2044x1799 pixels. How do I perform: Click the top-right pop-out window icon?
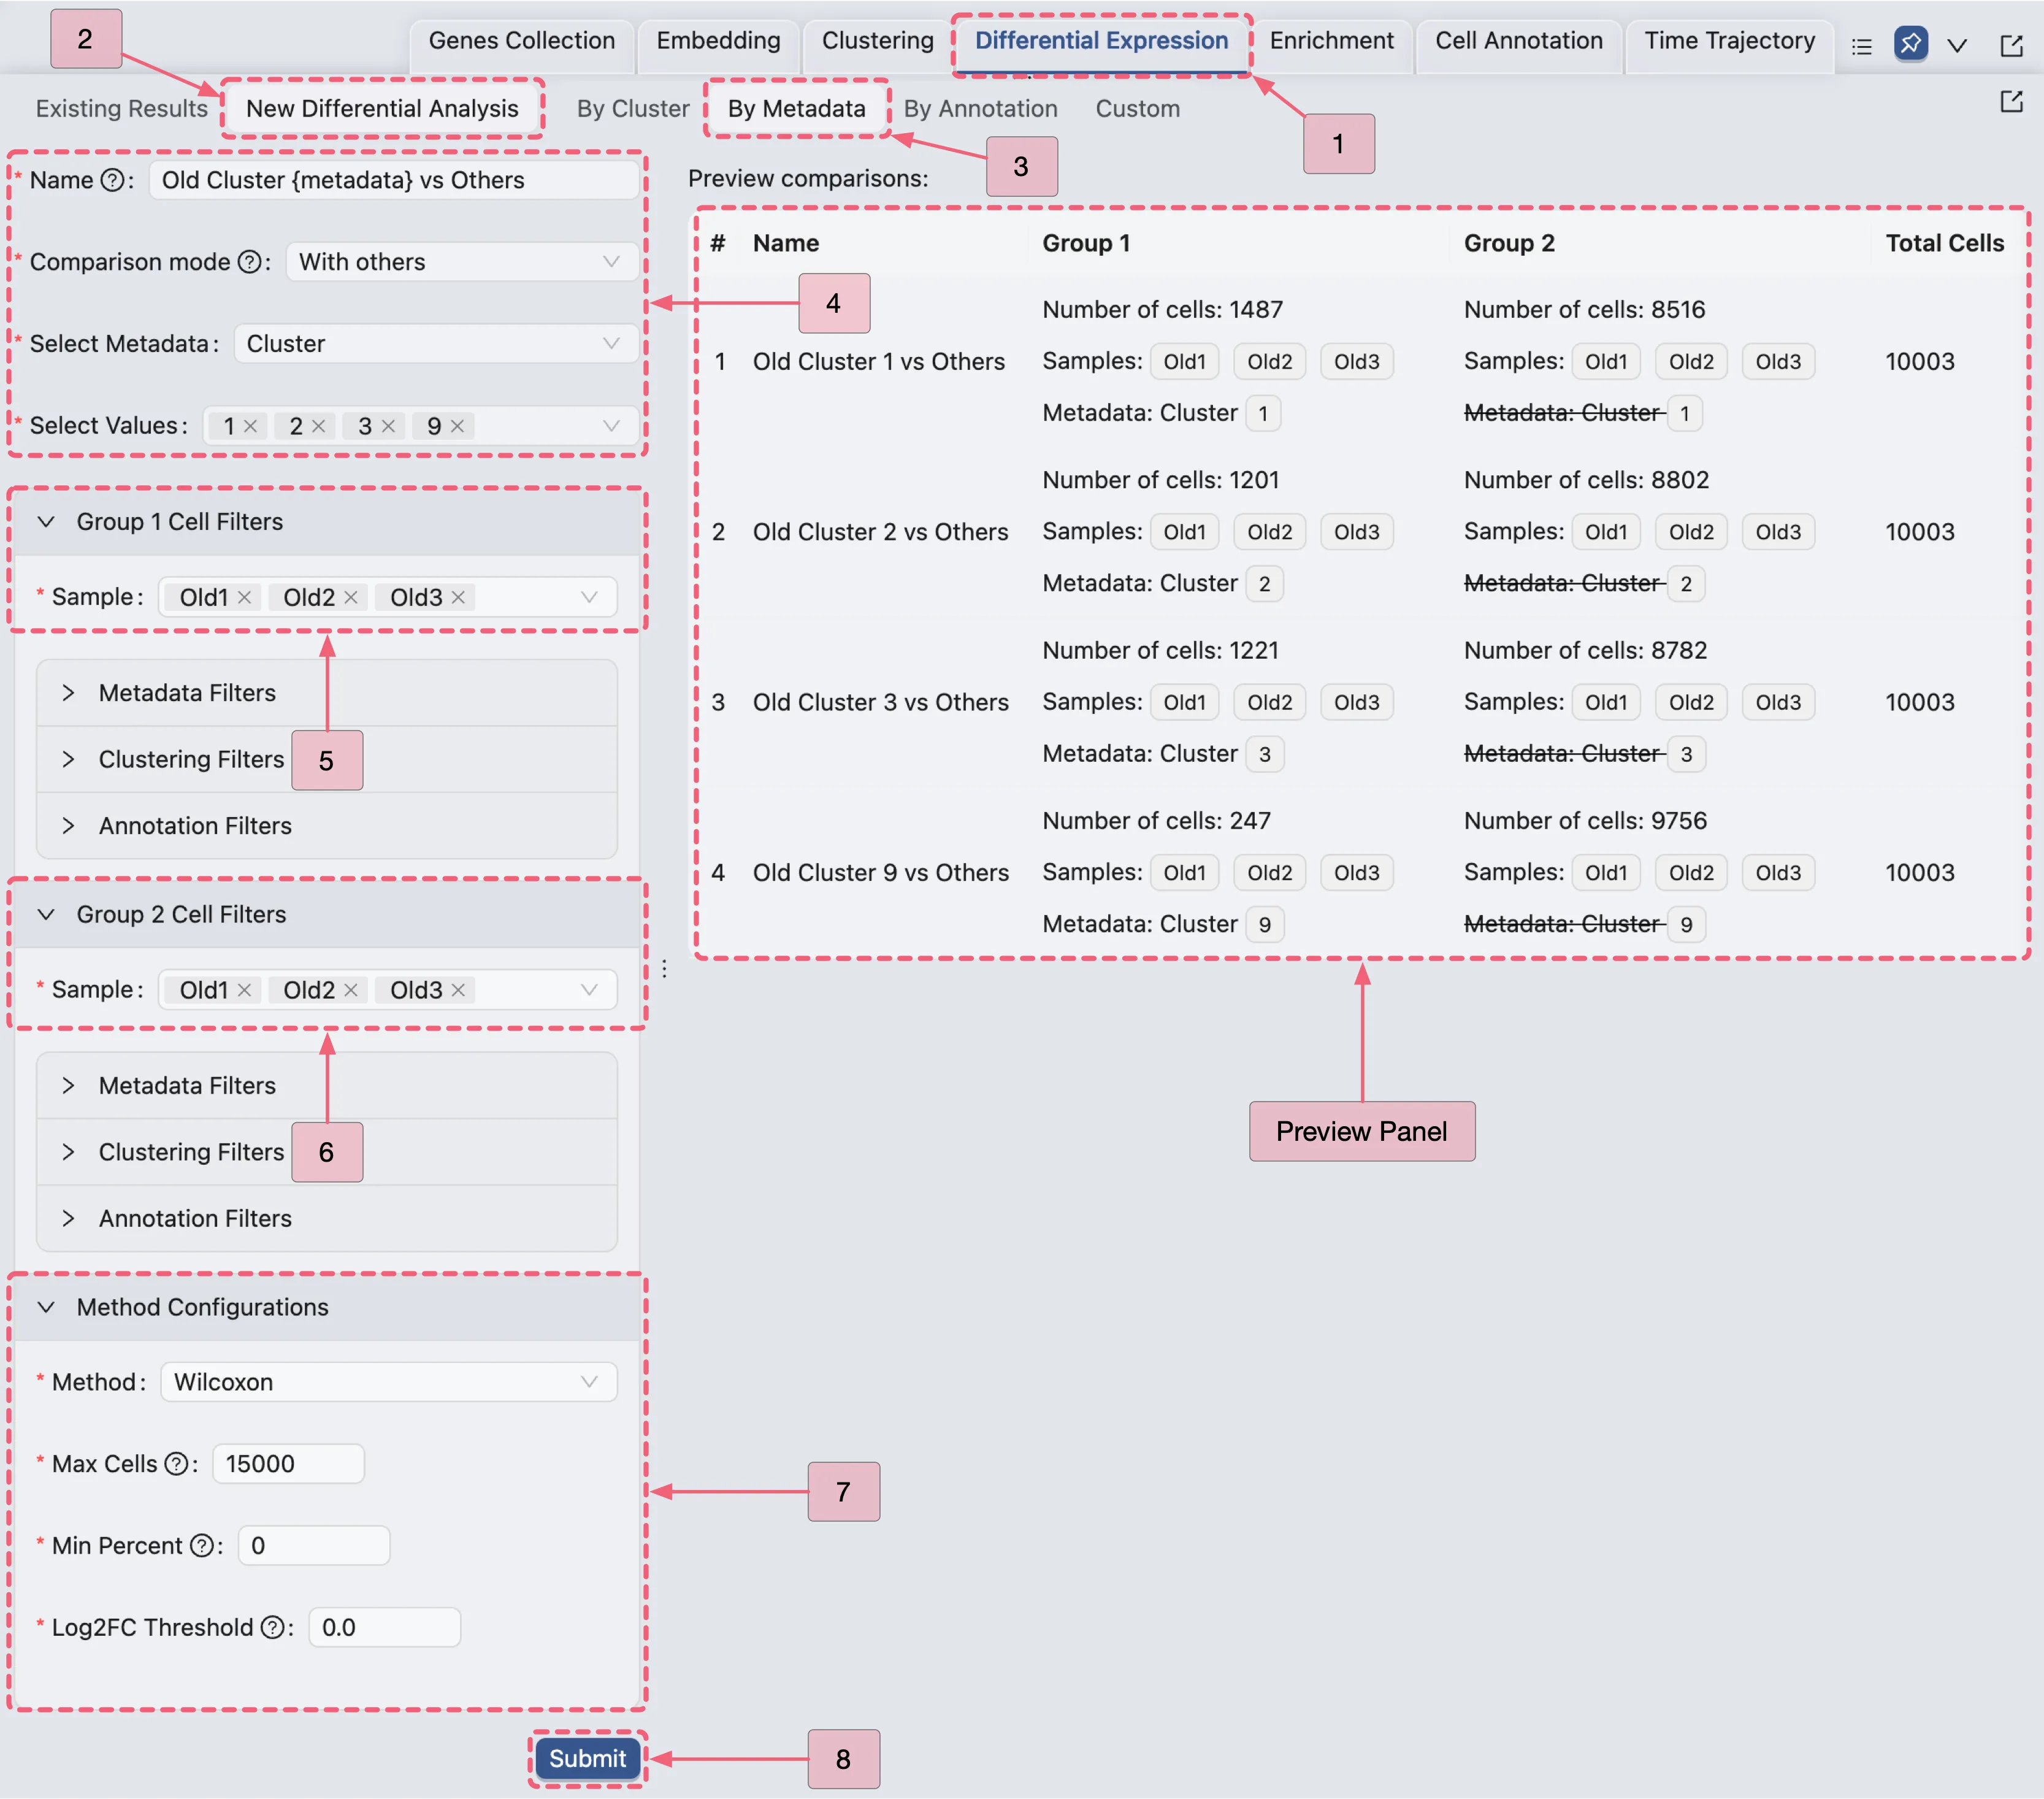click(2011, 46)
